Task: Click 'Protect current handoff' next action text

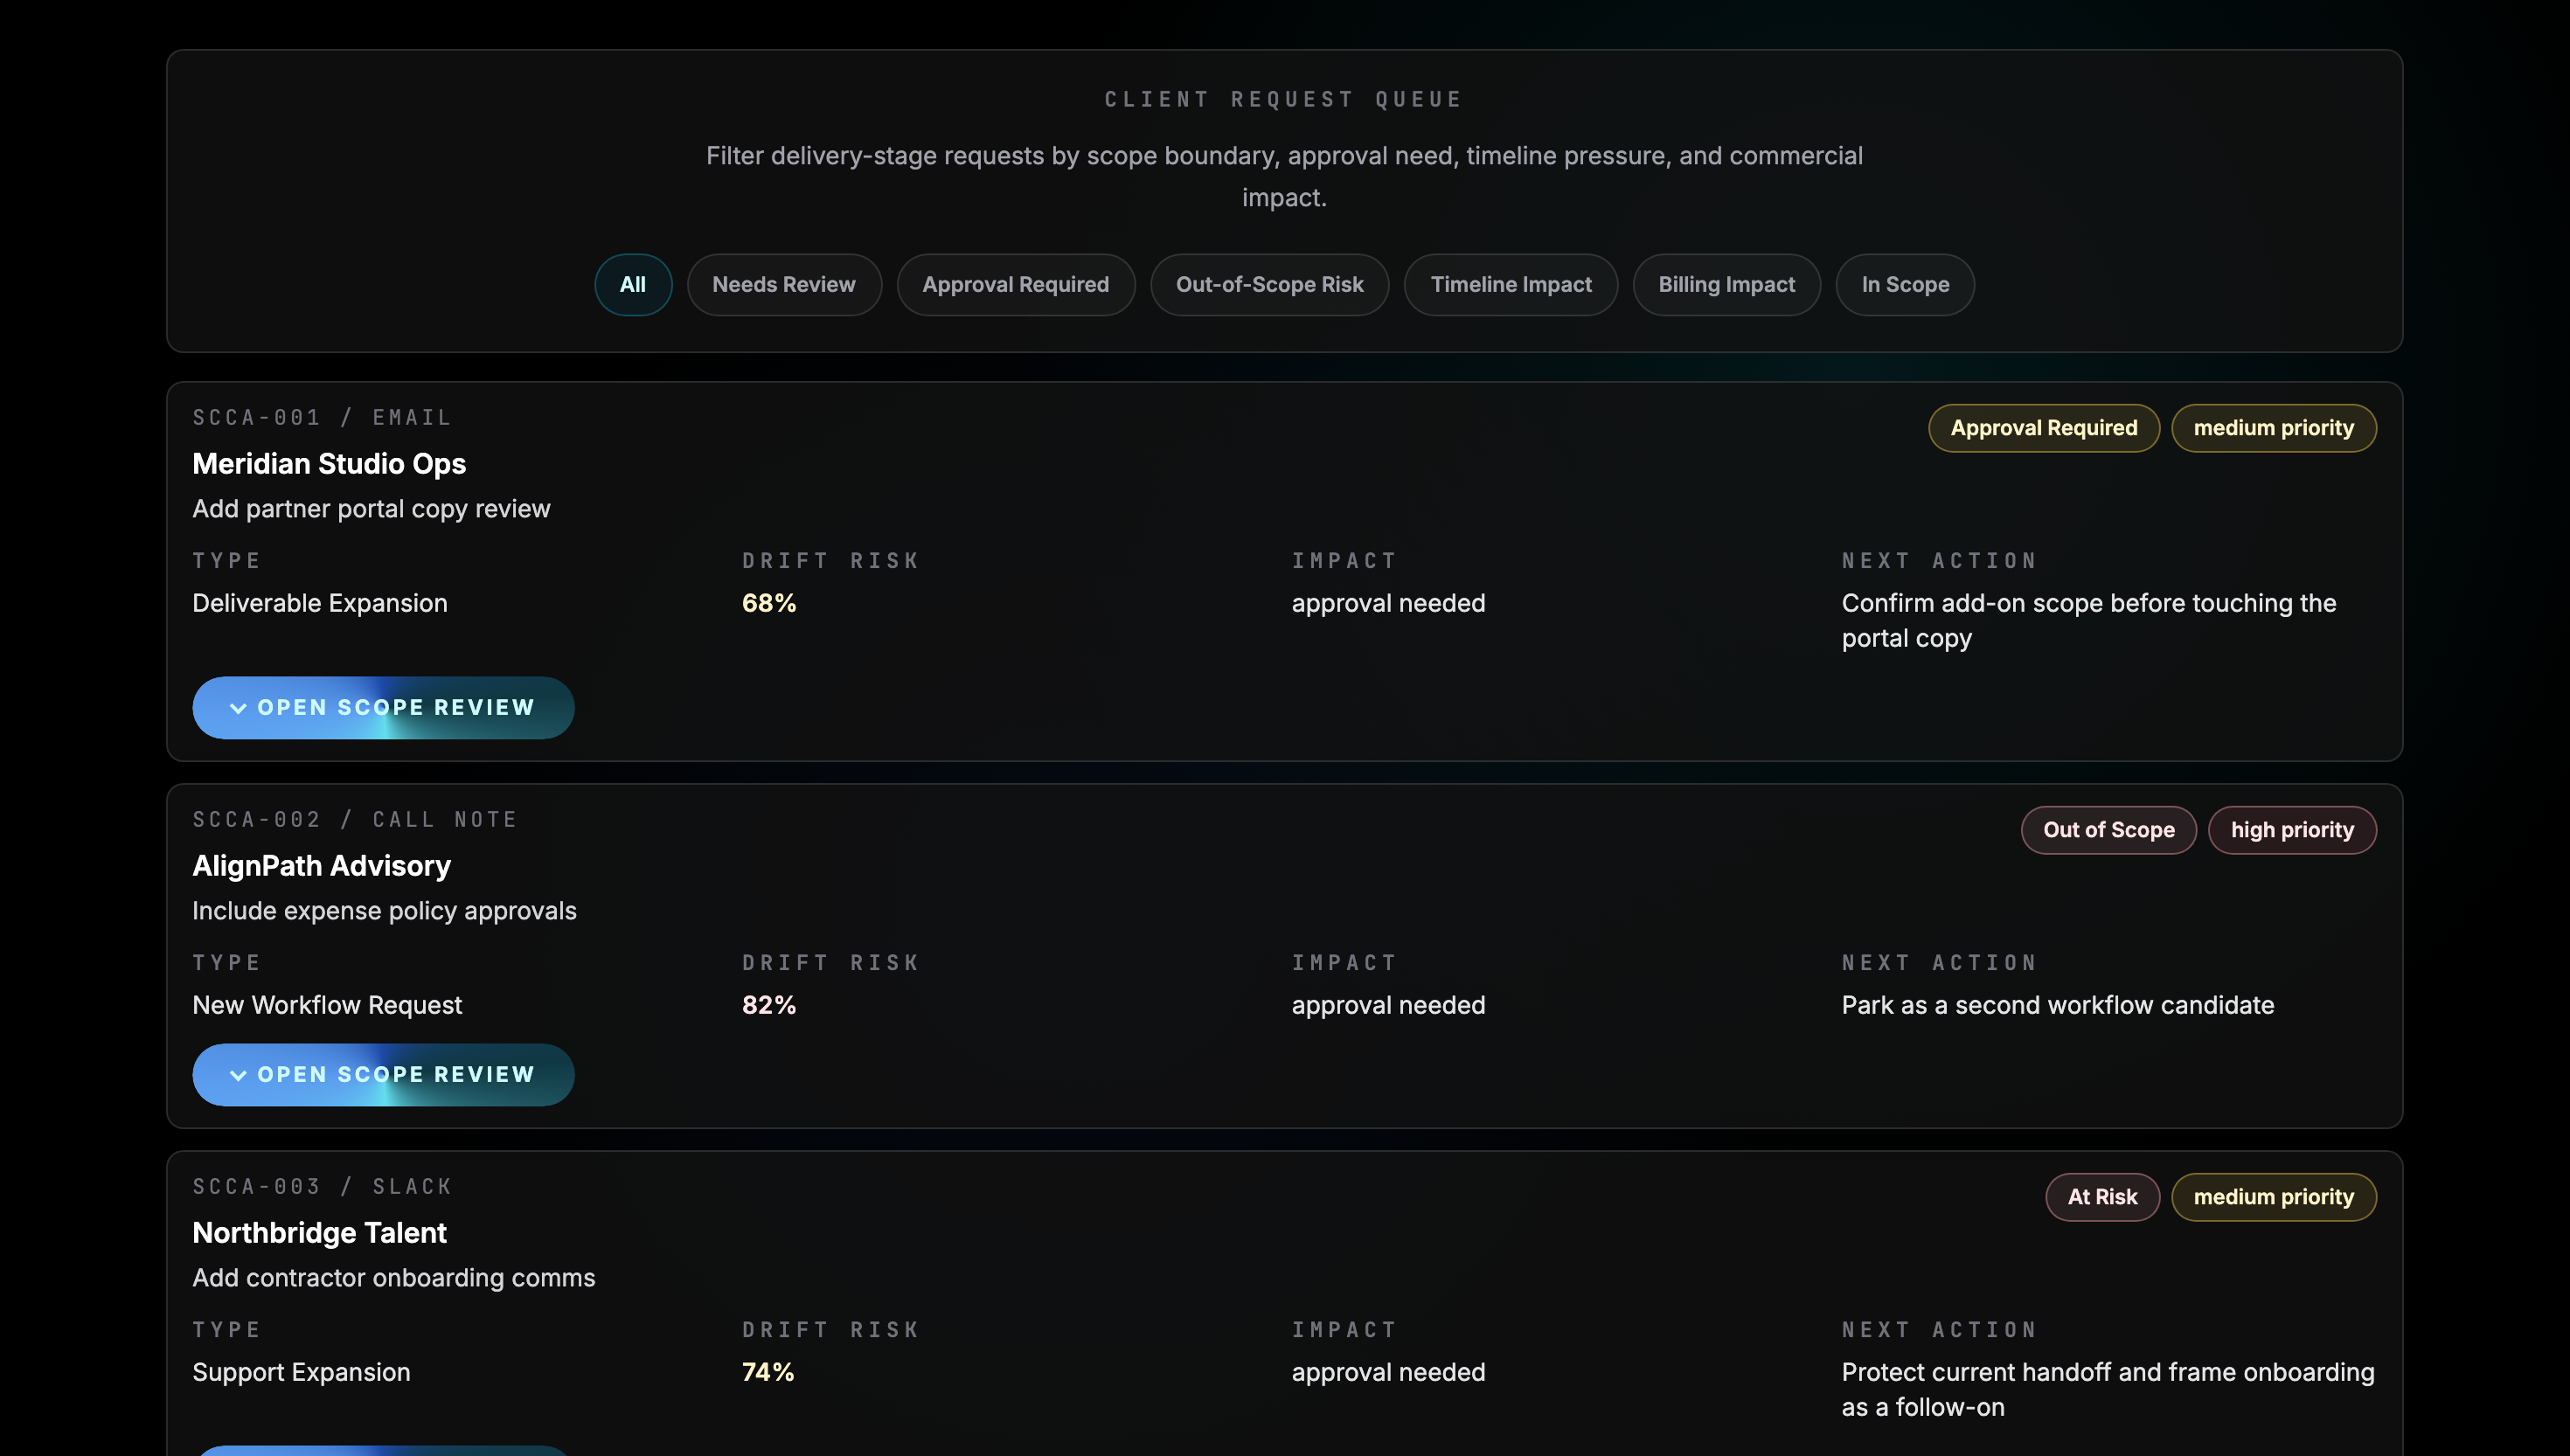Action: (2107, 1390)
